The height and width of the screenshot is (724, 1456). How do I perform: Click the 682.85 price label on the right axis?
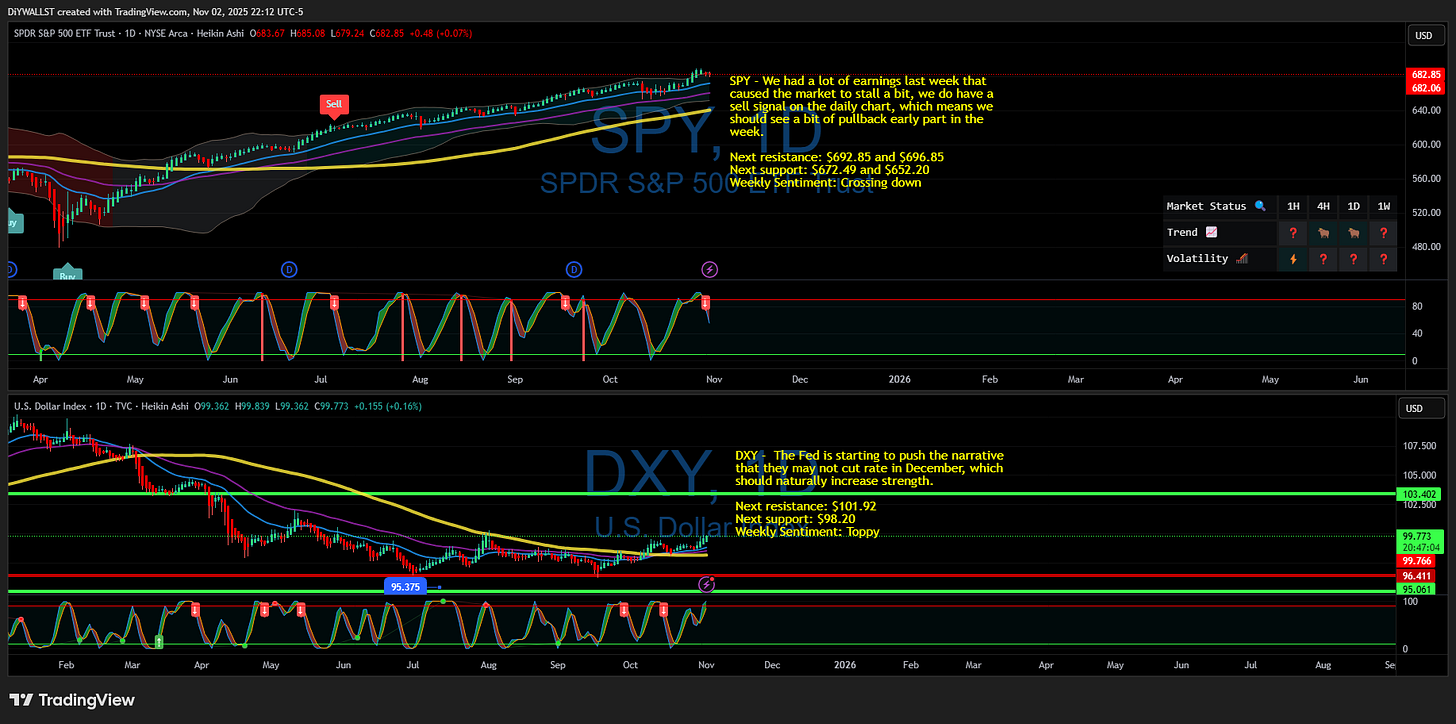click(x=1424, y=74)
